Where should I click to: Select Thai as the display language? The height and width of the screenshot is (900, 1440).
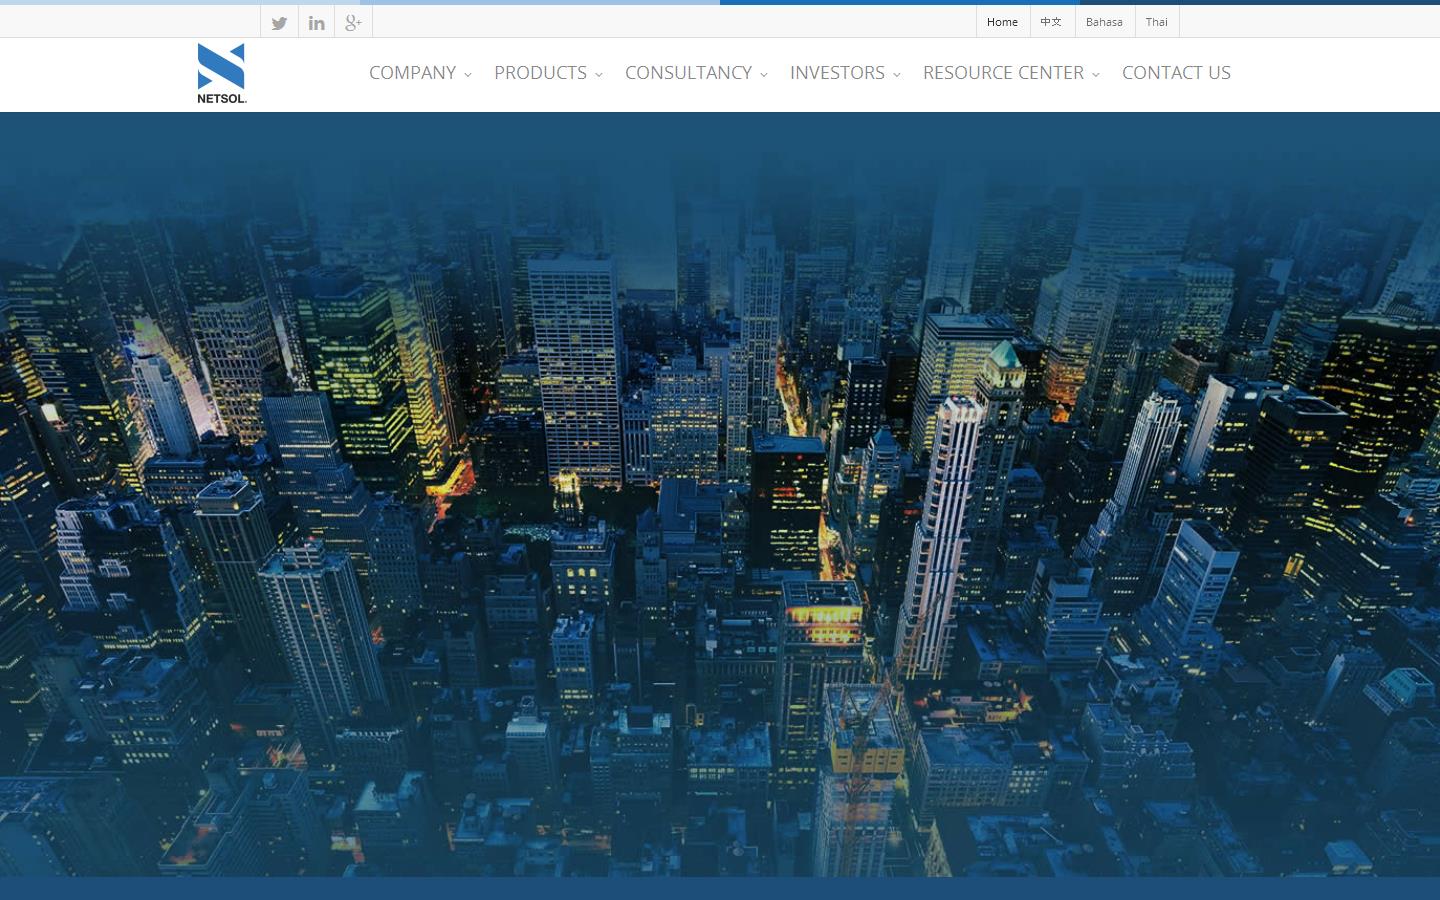[1157, 21]
